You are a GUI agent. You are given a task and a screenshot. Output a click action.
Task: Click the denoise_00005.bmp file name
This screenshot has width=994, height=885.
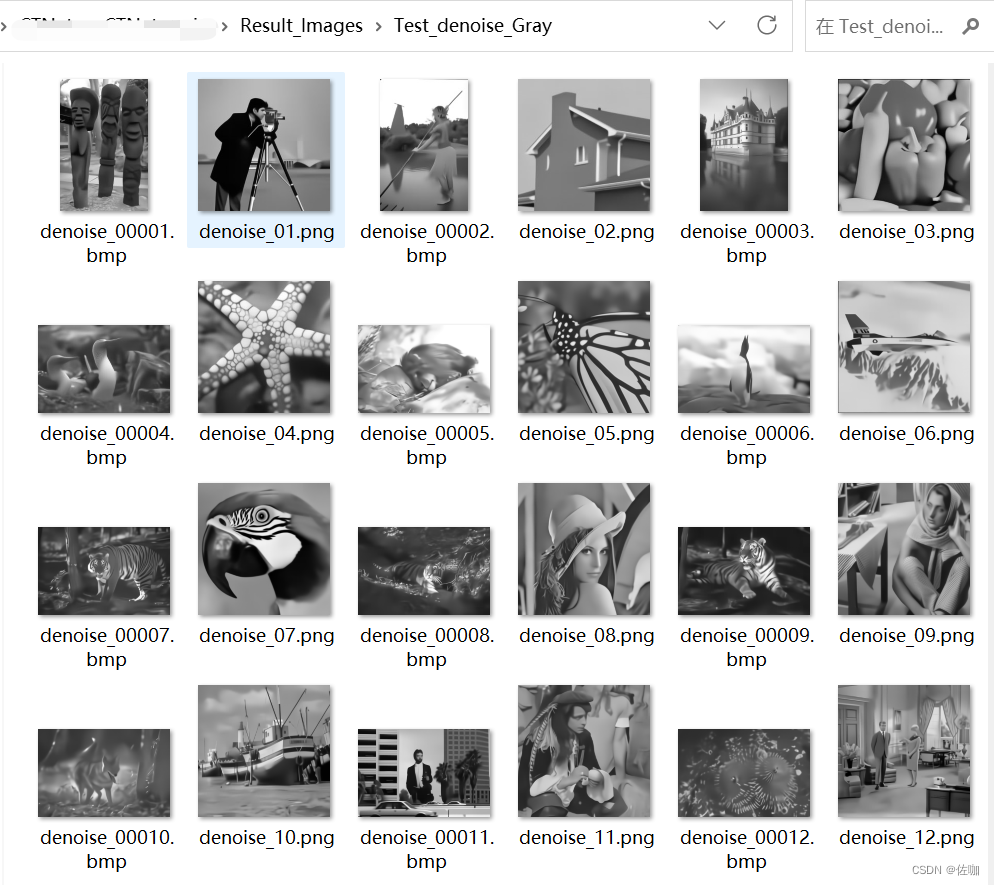(427, 446)
